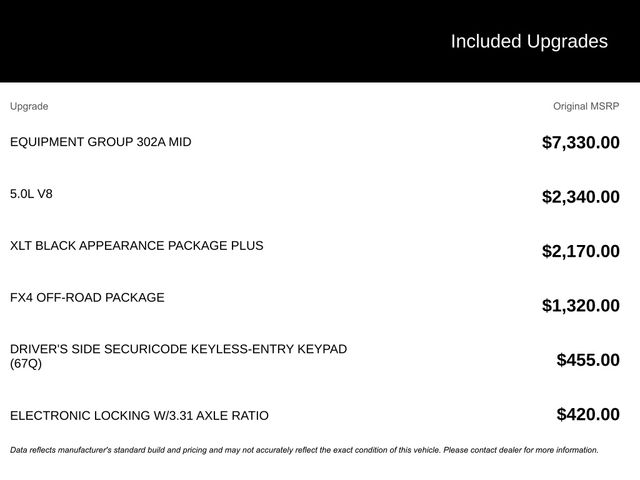Viewport: 640px width, 480px height.
Task: Click the $7,330.00 price
Action: coord(580,143)
